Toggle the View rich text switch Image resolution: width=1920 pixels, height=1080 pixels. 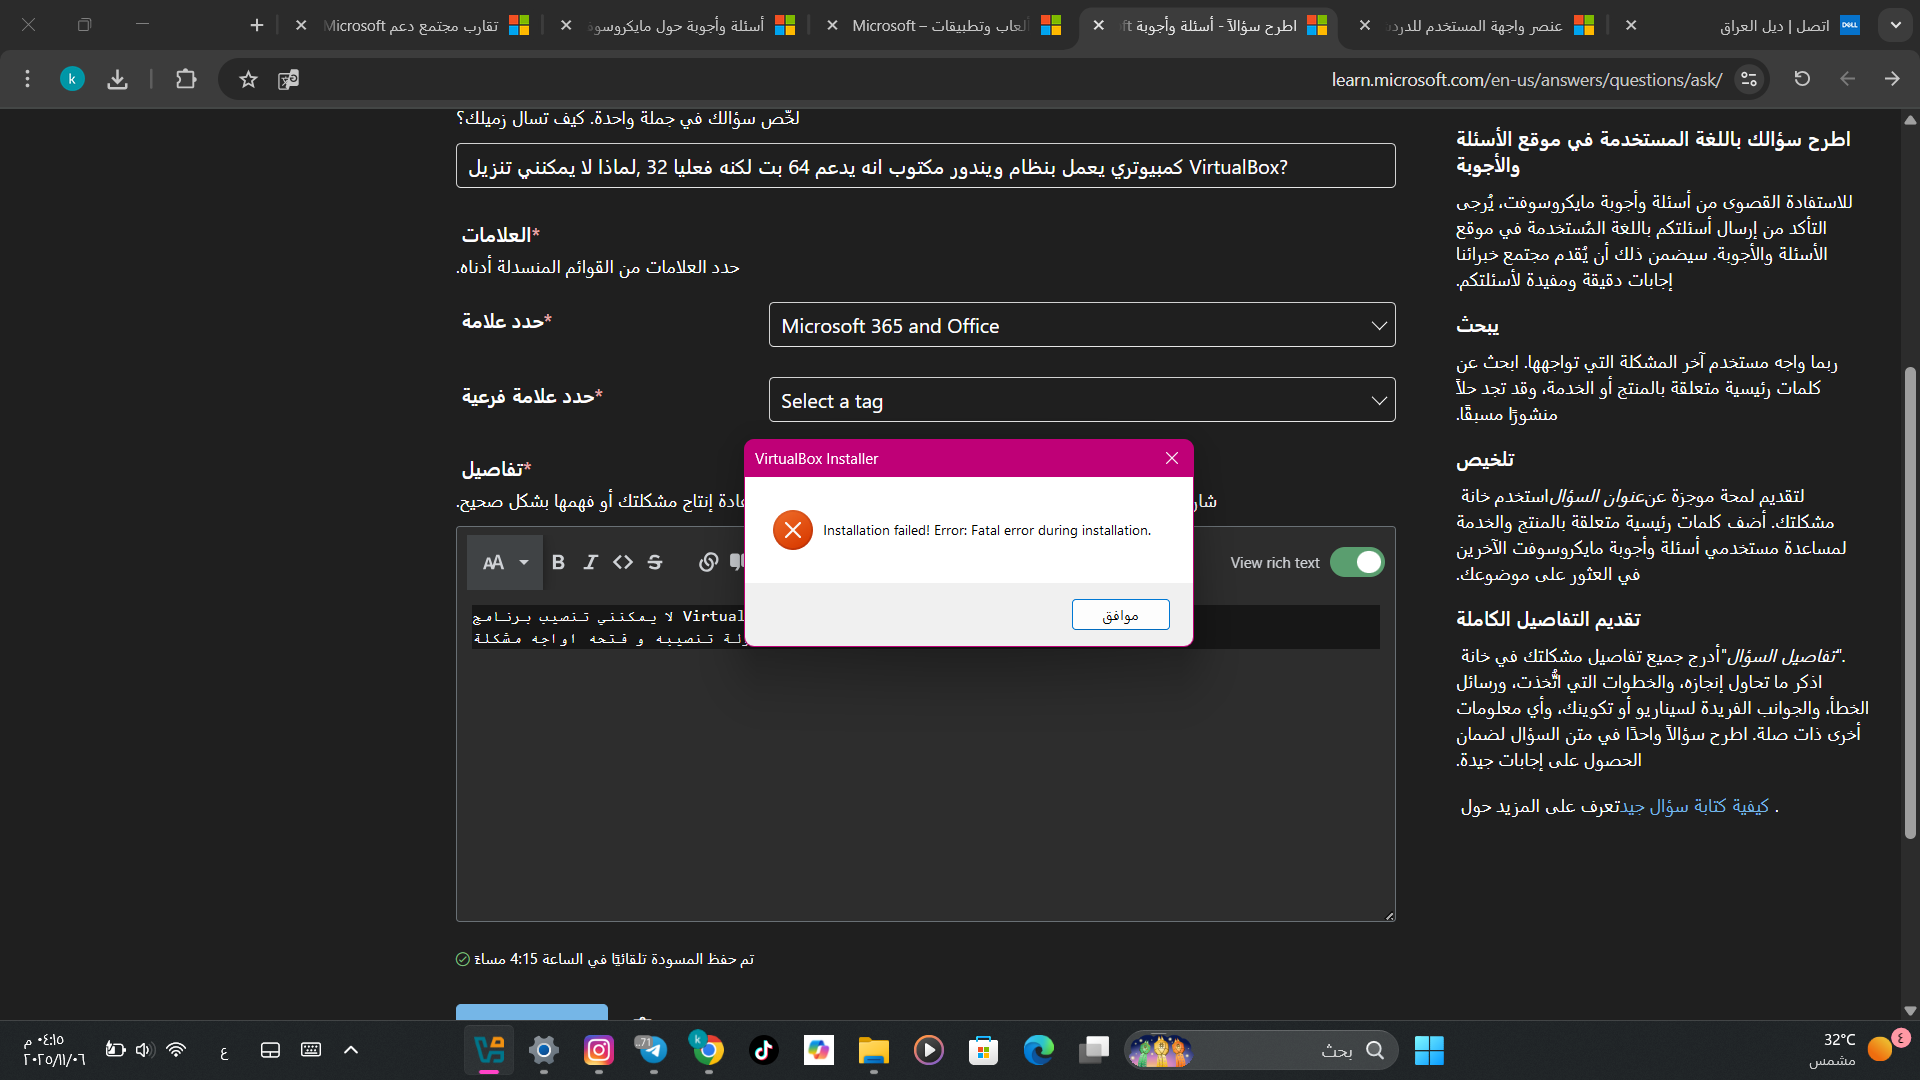coord(1357,562)
